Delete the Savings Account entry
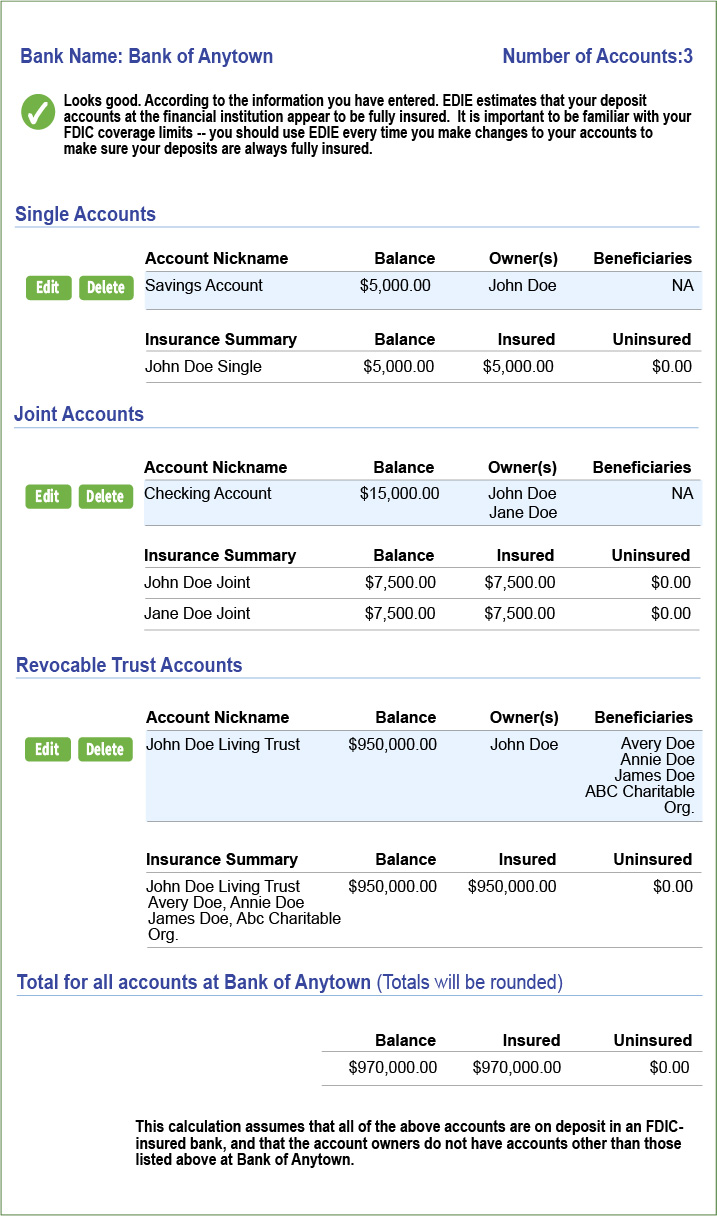 click(x=105, y=288)
